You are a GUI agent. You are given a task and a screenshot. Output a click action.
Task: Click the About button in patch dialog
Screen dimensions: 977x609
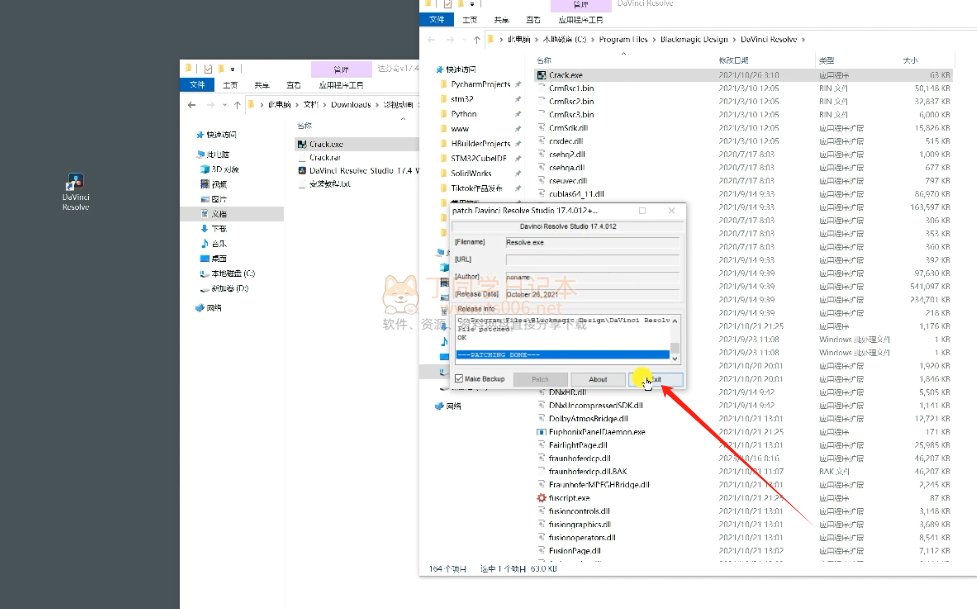click(x=598, y=379)
